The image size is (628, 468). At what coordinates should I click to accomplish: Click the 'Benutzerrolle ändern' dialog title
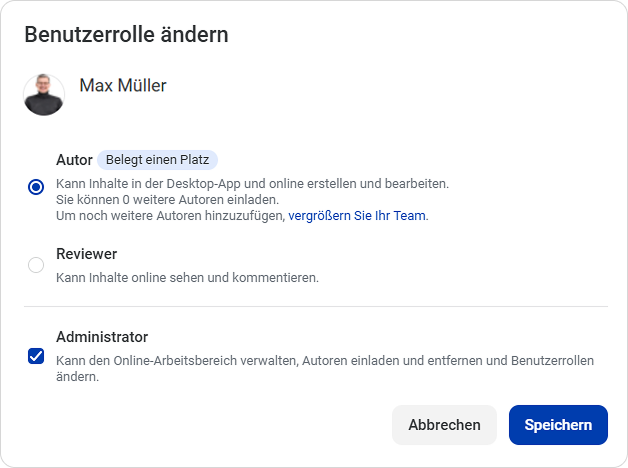(127, 34)
